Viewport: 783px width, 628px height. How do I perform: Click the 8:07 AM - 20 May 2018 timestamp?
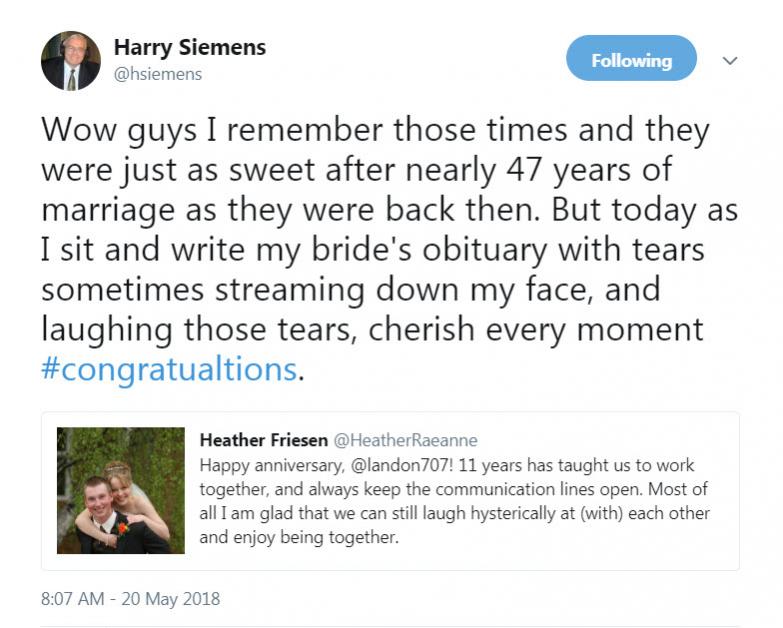point(130,599)
